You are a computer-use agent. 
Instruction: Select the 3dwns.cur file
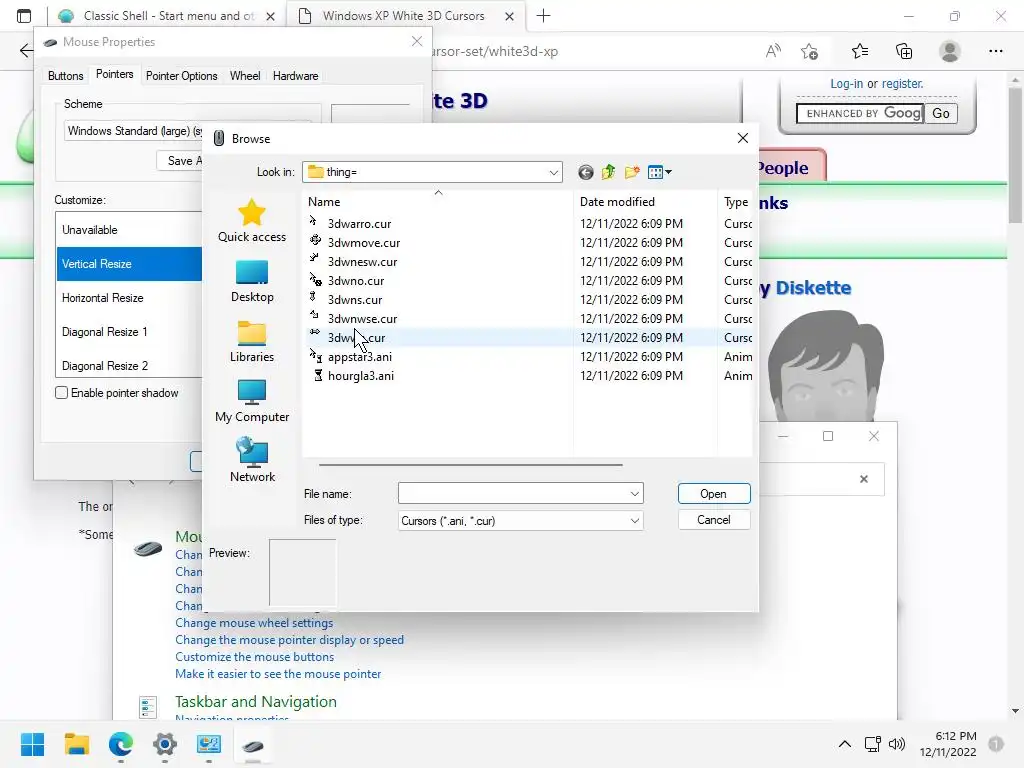[355, 300]
